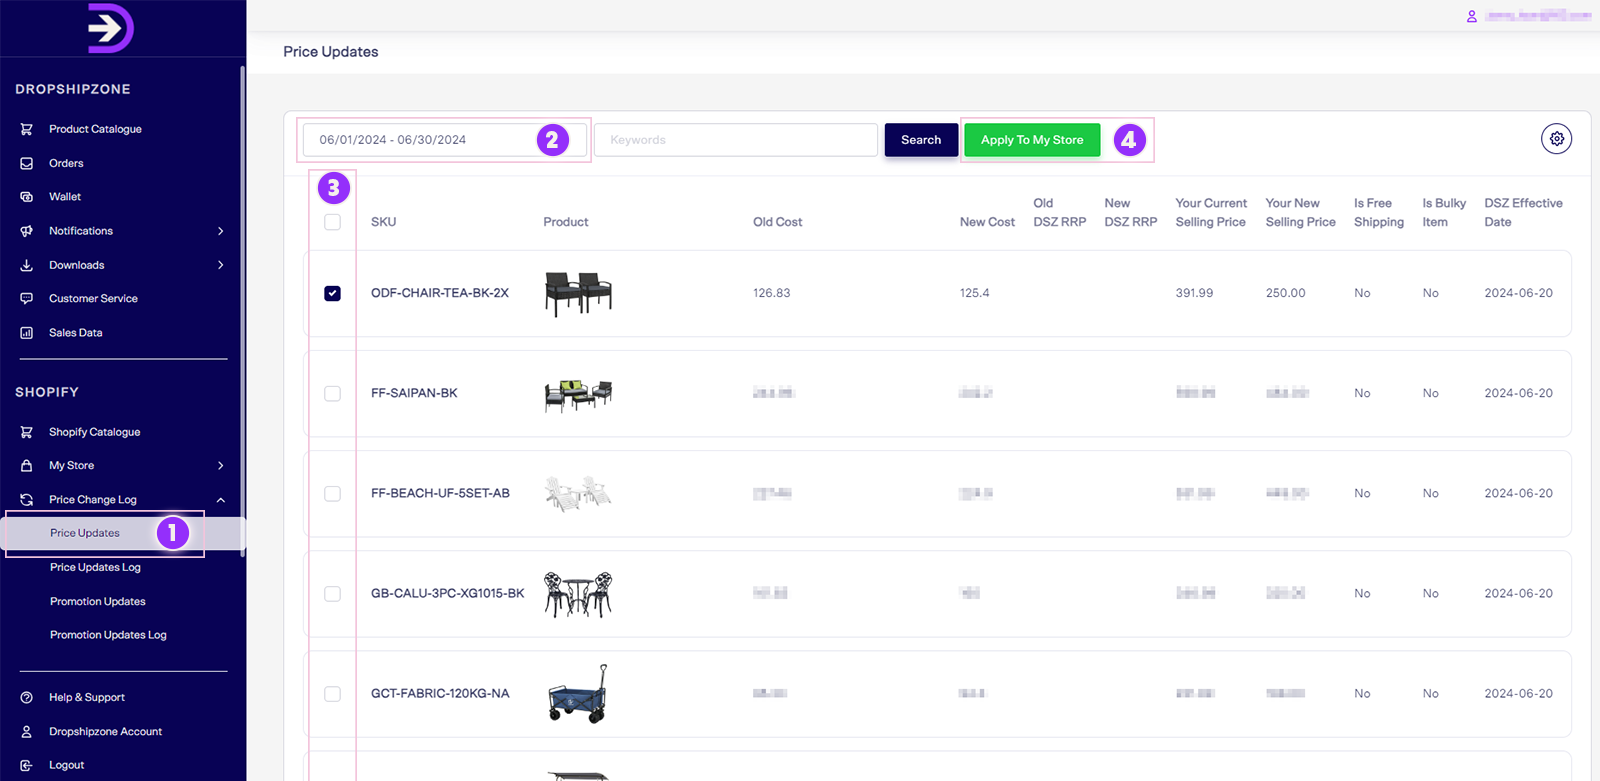Click the Dropshipzone Account person icon

coord(27,732)
